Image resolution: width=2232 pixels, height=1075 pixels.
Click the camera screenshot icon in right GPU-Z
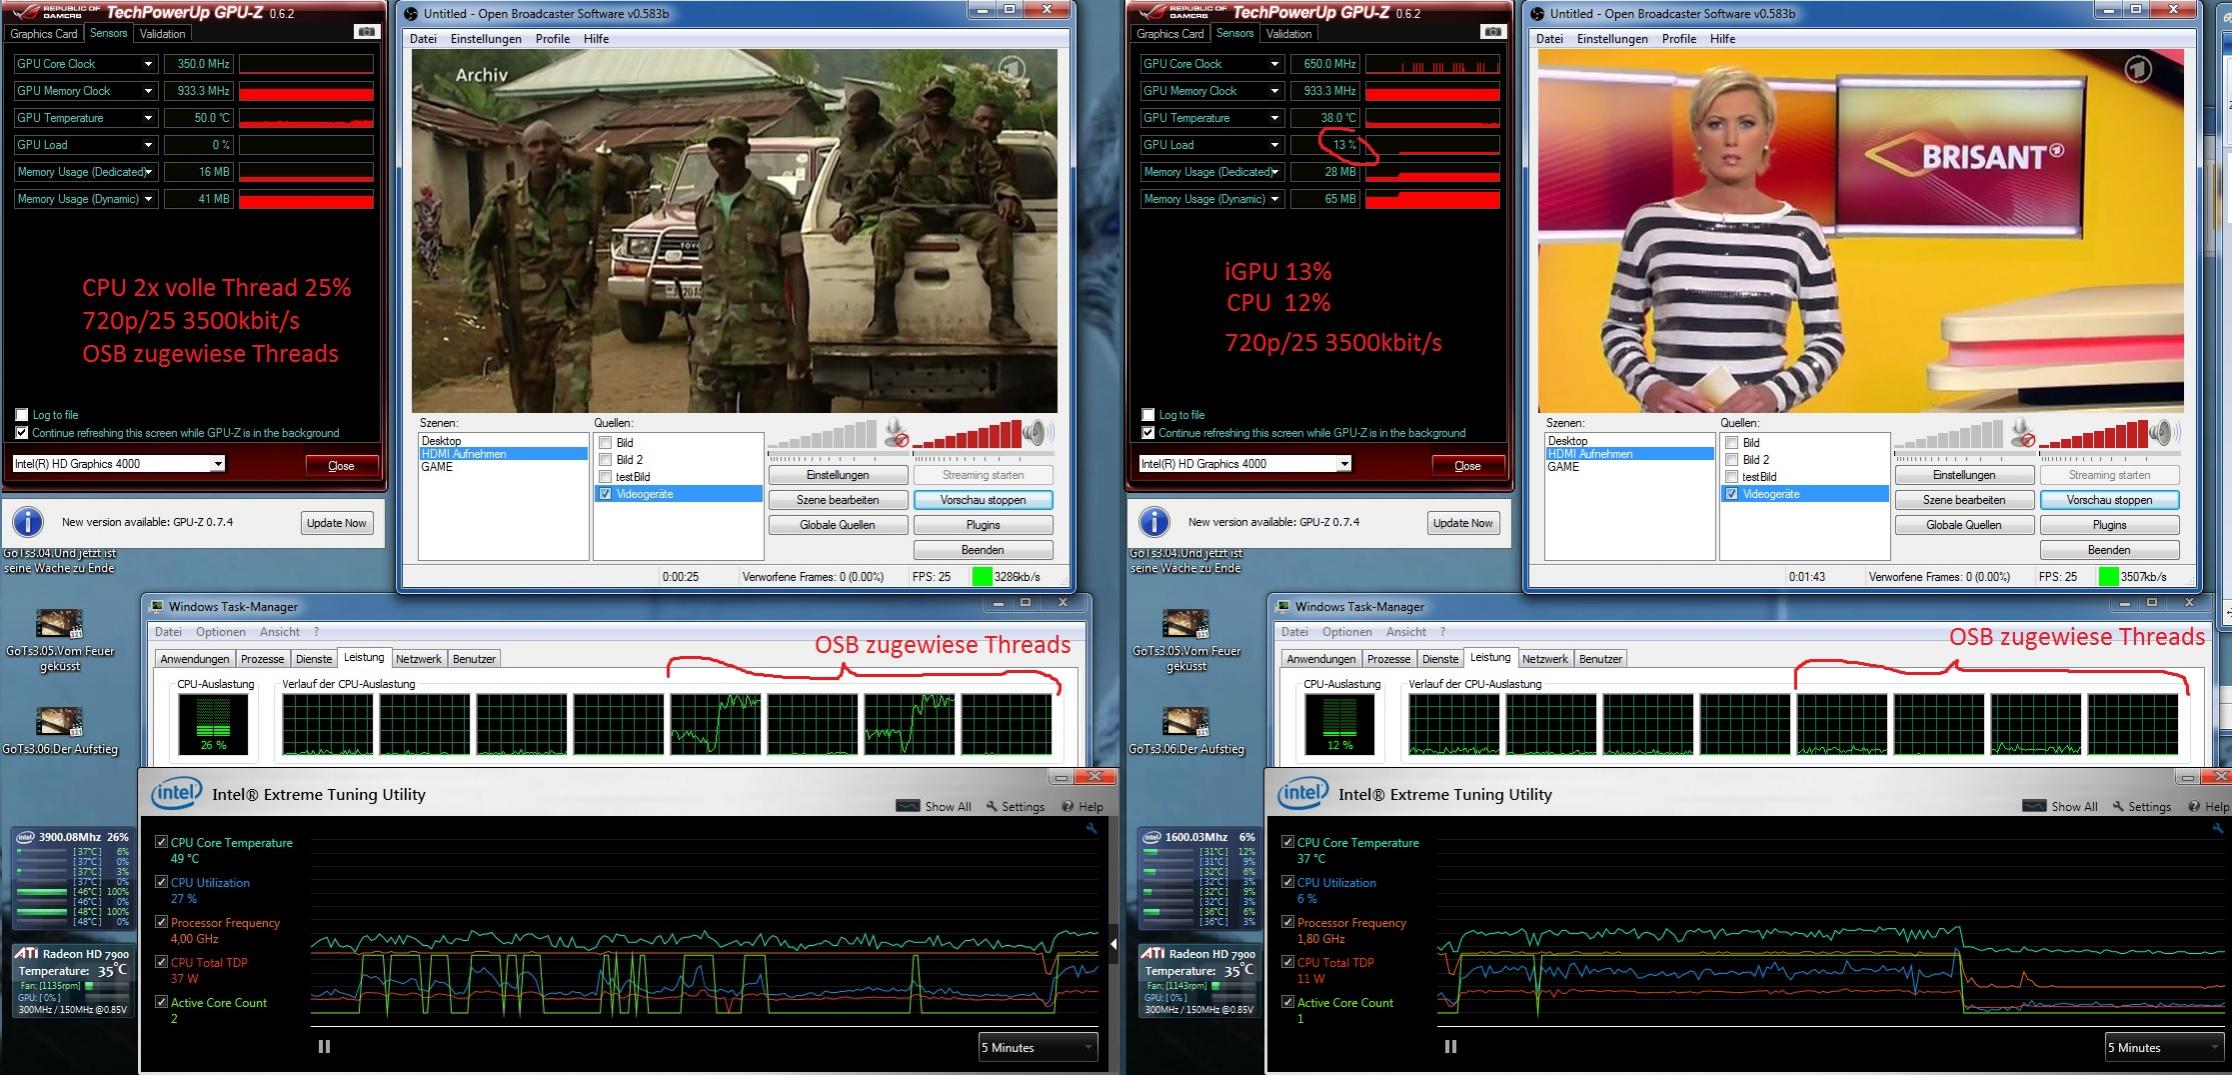[1492, 32]
